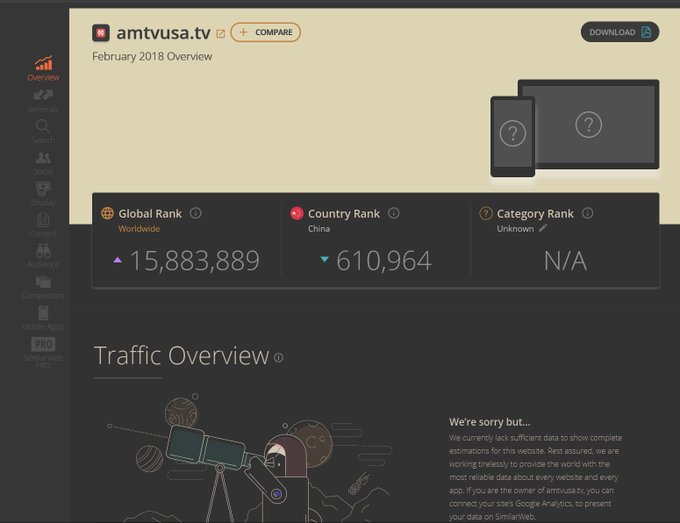The image size is (680, 523).
Task: Go to Referrals in the sidebar
Action: click(43, 99)
